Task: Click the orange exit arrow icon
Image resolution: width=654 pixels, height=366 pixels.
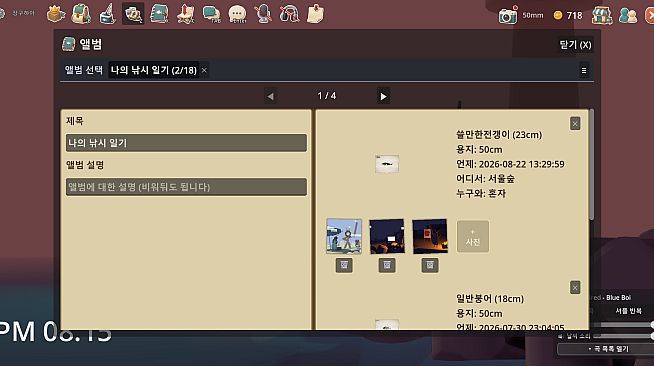Action: pos(649,15)
